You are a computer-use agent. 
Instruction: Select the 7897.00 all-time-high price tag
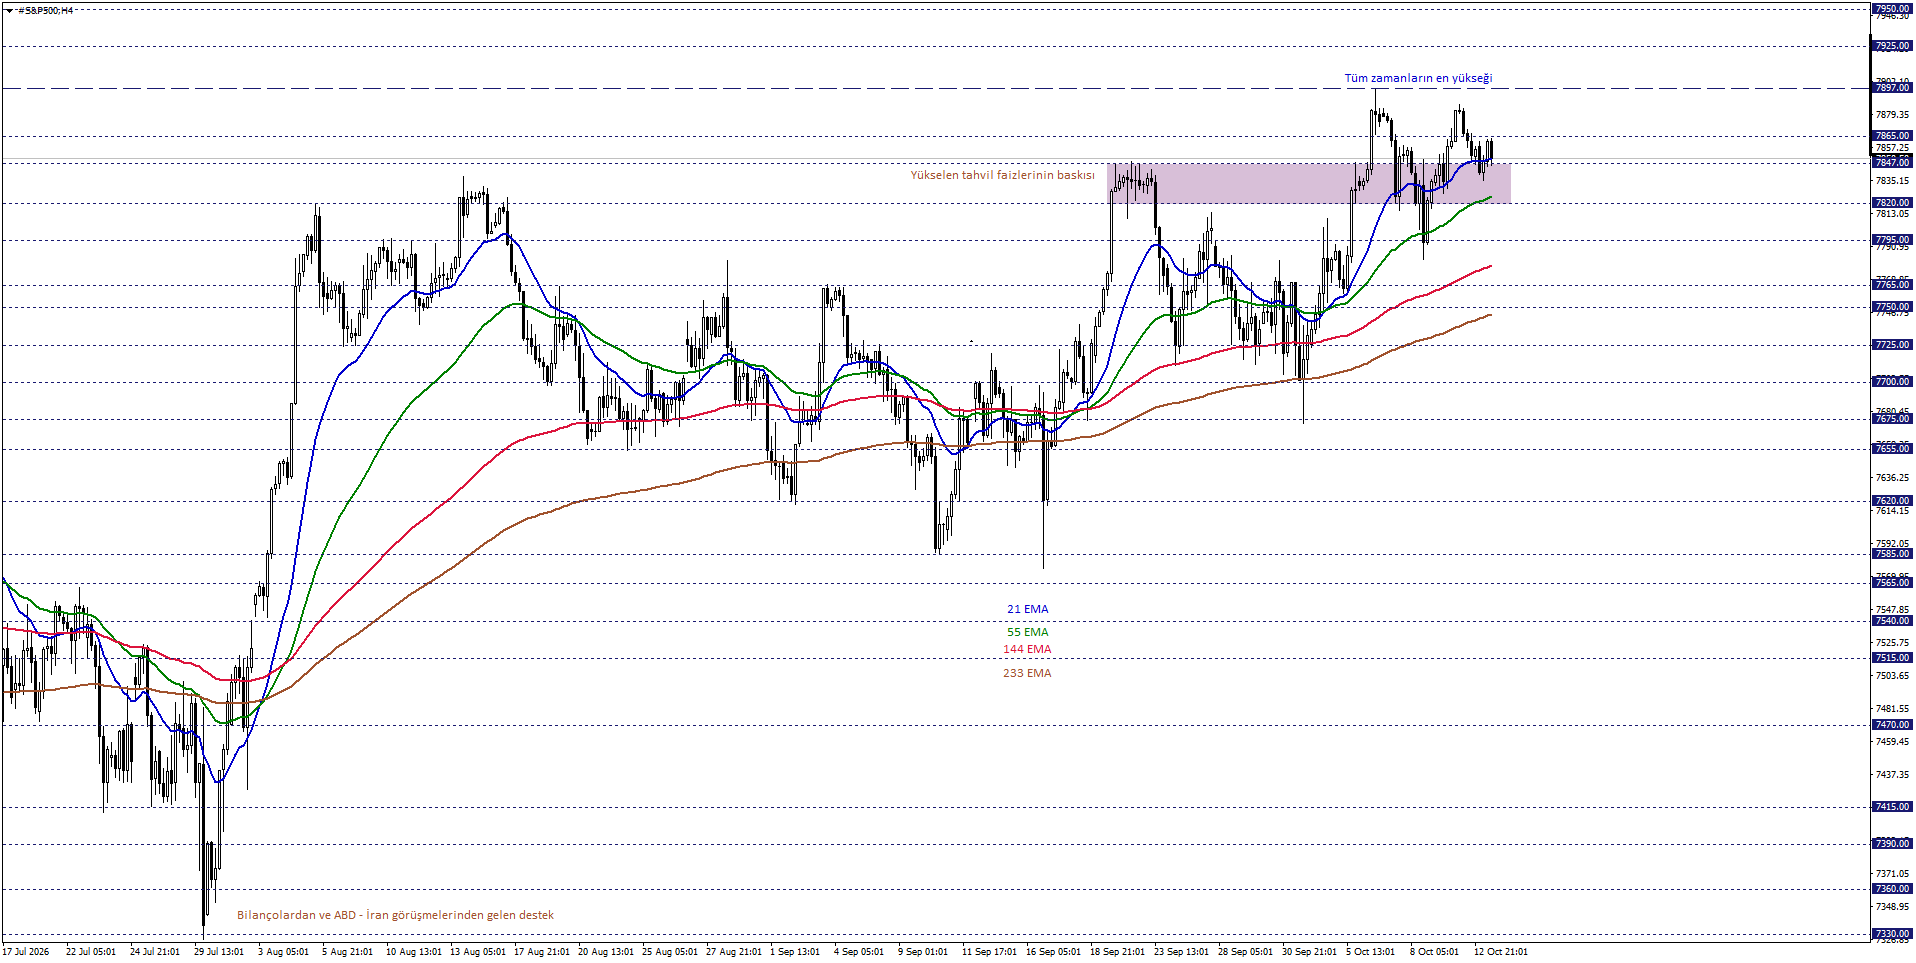point(1892,88)
